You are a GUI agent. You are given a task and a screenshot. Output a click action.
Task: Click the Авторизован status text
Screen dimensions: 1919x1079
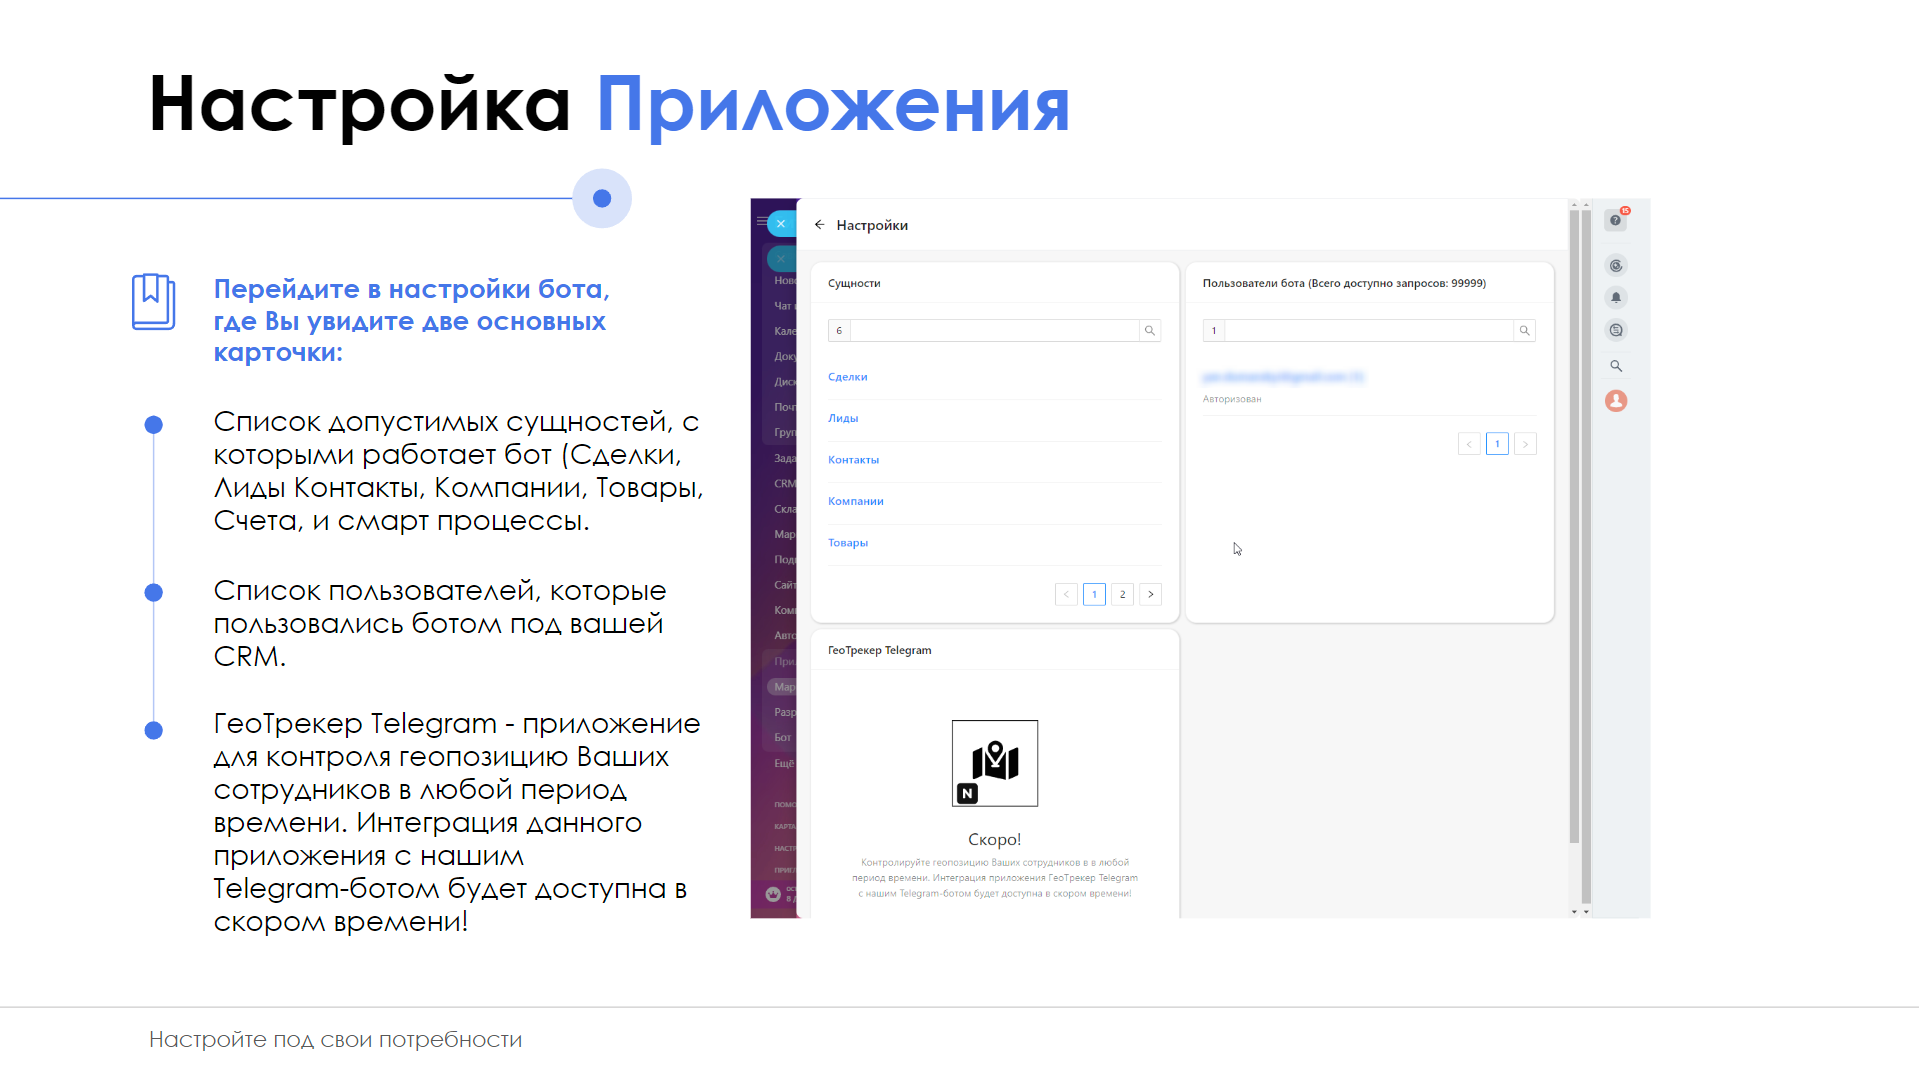coord(1232,399)
